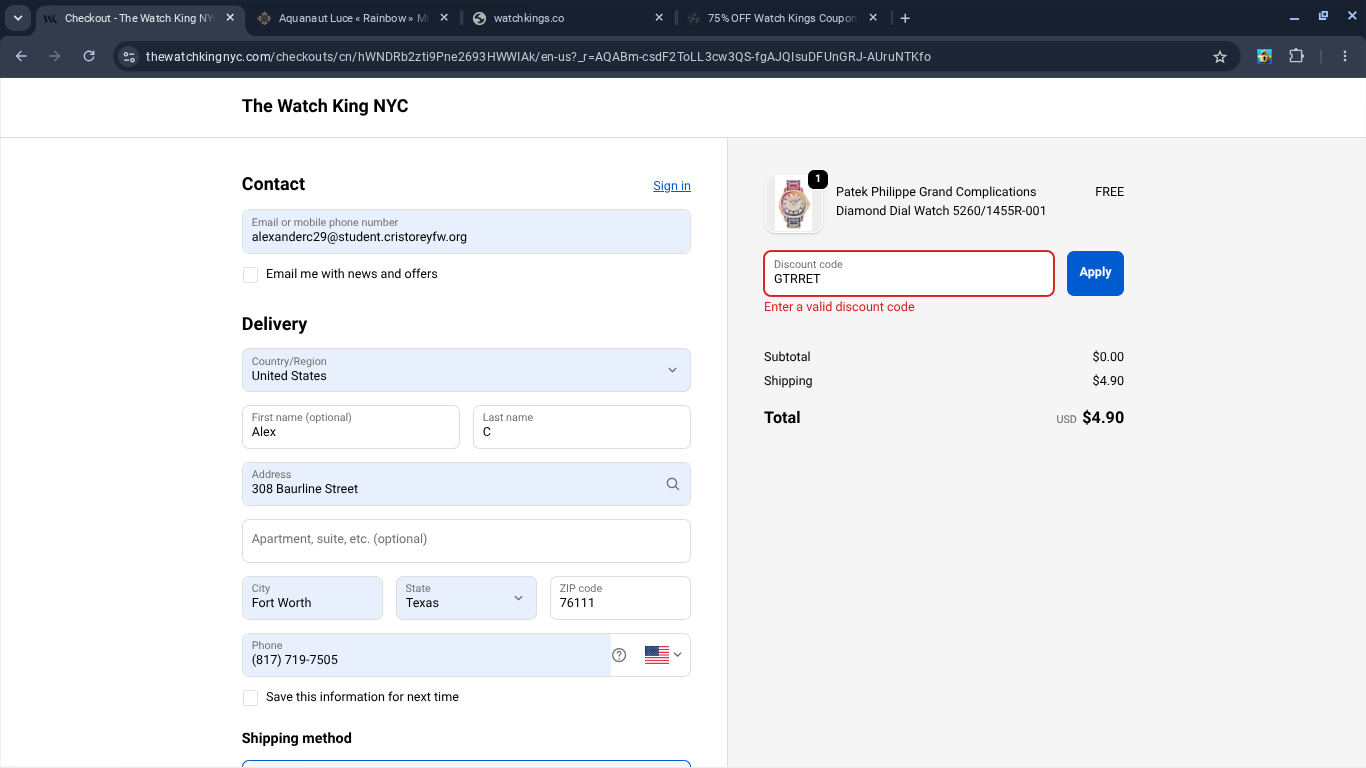Screen dimensions: 1366x768
Task: Click the Email or mobile phone number field
Action: click(x=466, y=231)
